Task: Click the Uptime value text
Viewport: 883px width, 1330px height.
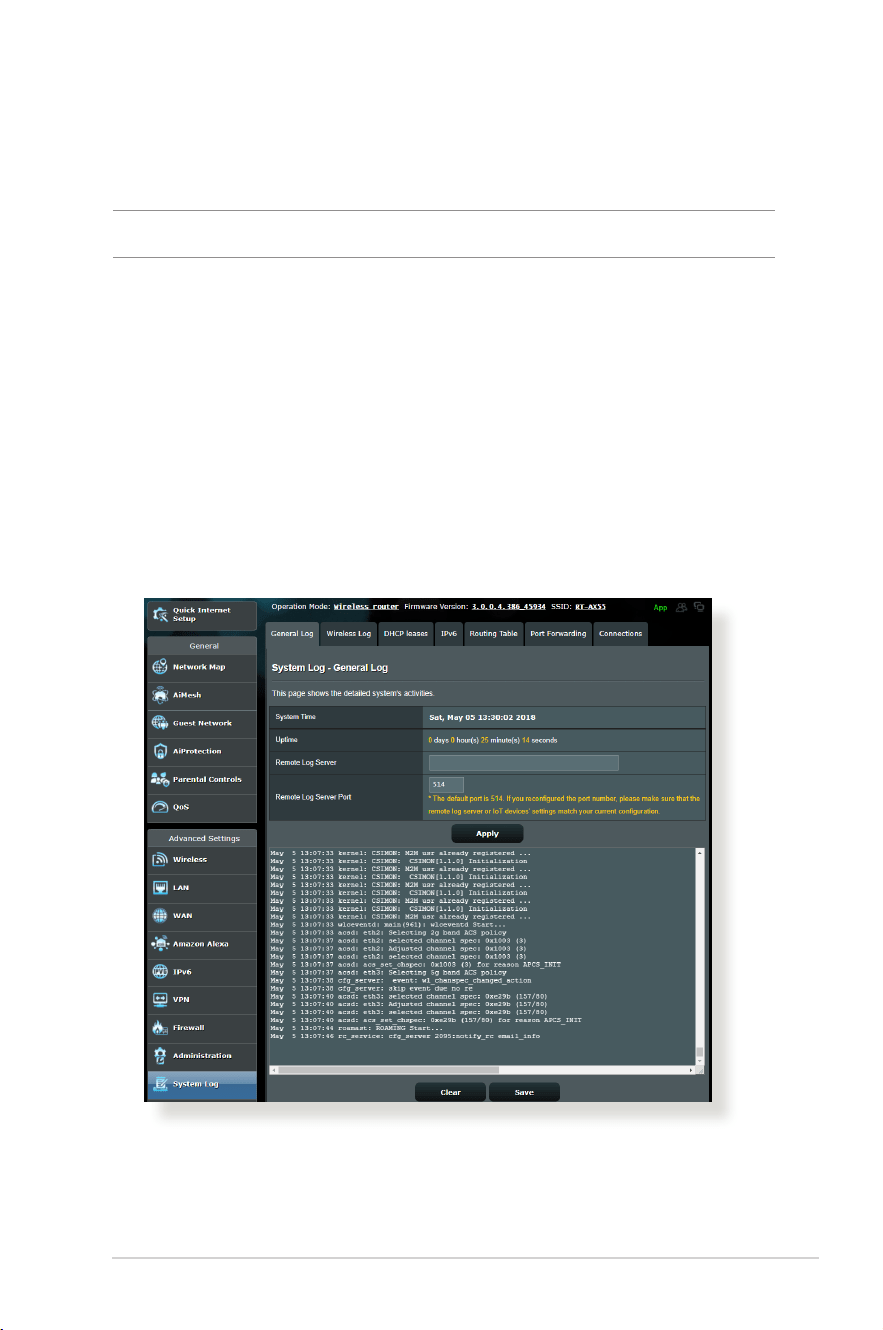Action: [x=493, y=739]
